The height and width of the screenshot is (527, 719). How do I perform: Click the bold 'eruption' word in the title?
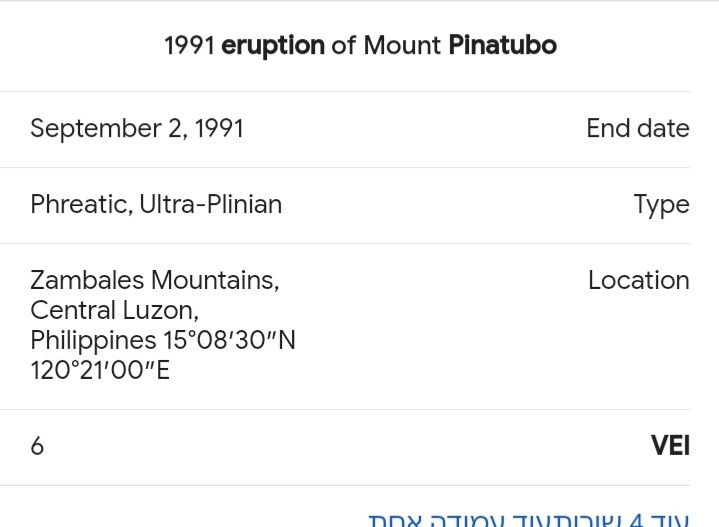click(x=273, y=46)
